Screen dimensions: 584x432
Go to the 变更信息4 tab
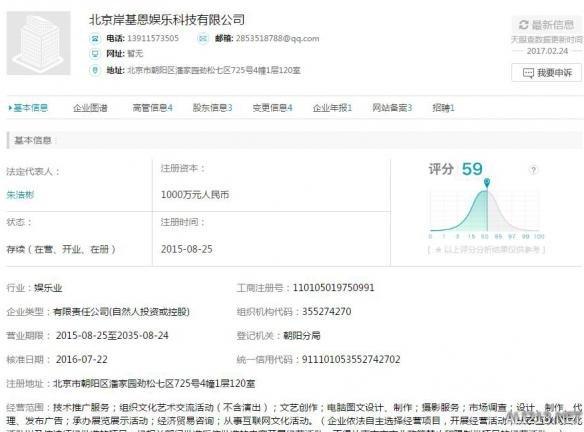(x=272, y=108)
